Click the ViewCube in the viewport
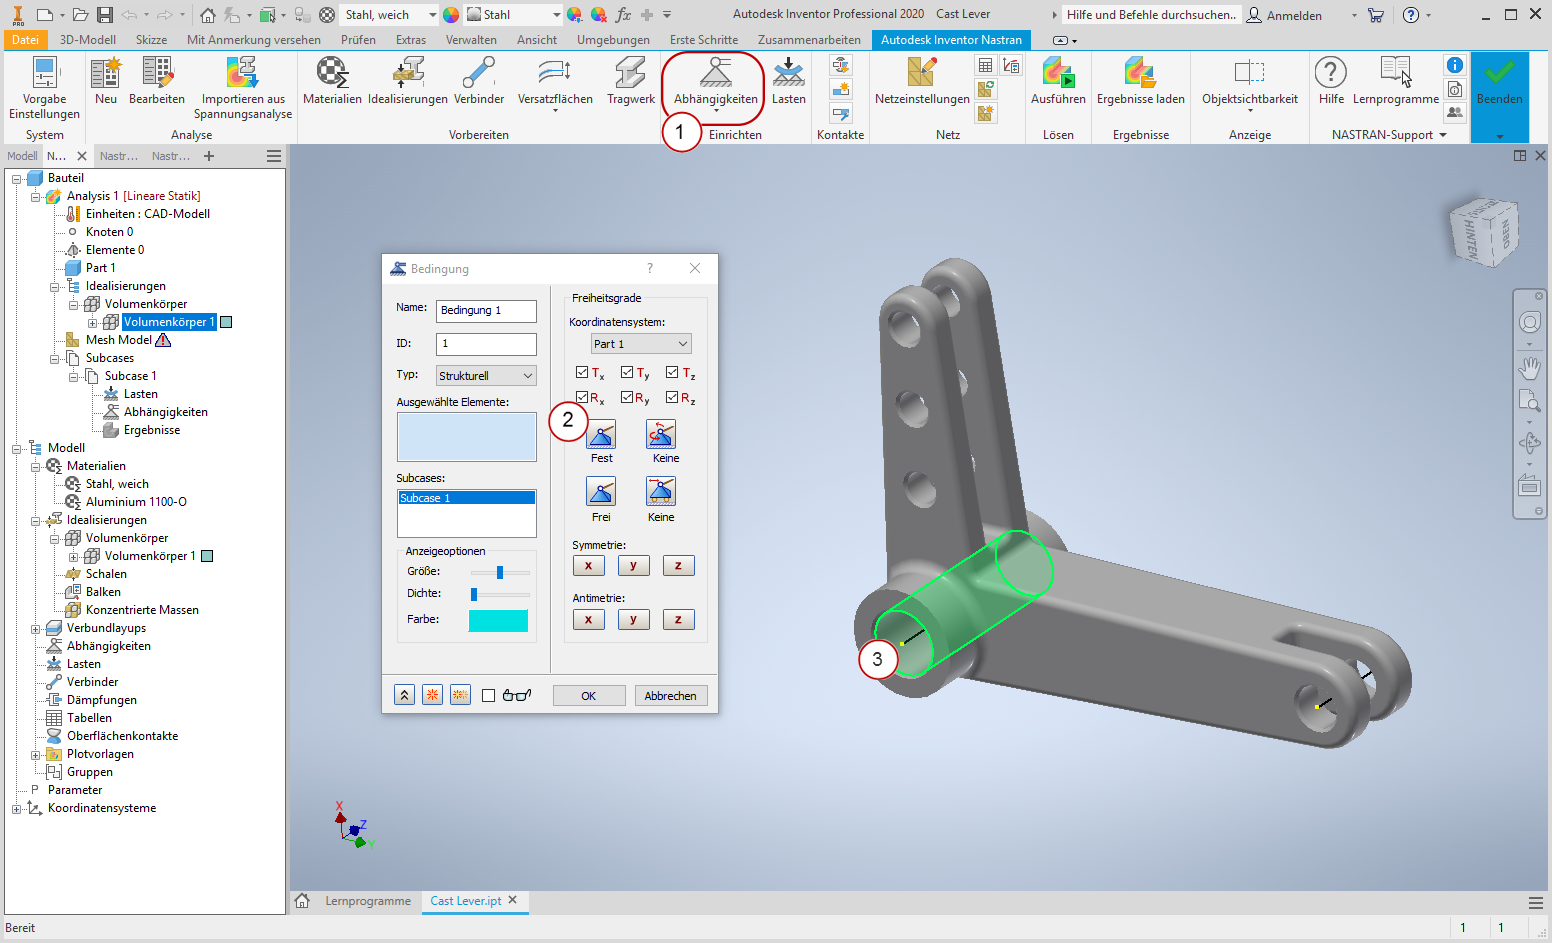The width and height of the screenshot is (1552, 943). pyautogui.click(x=1484, y=232)
